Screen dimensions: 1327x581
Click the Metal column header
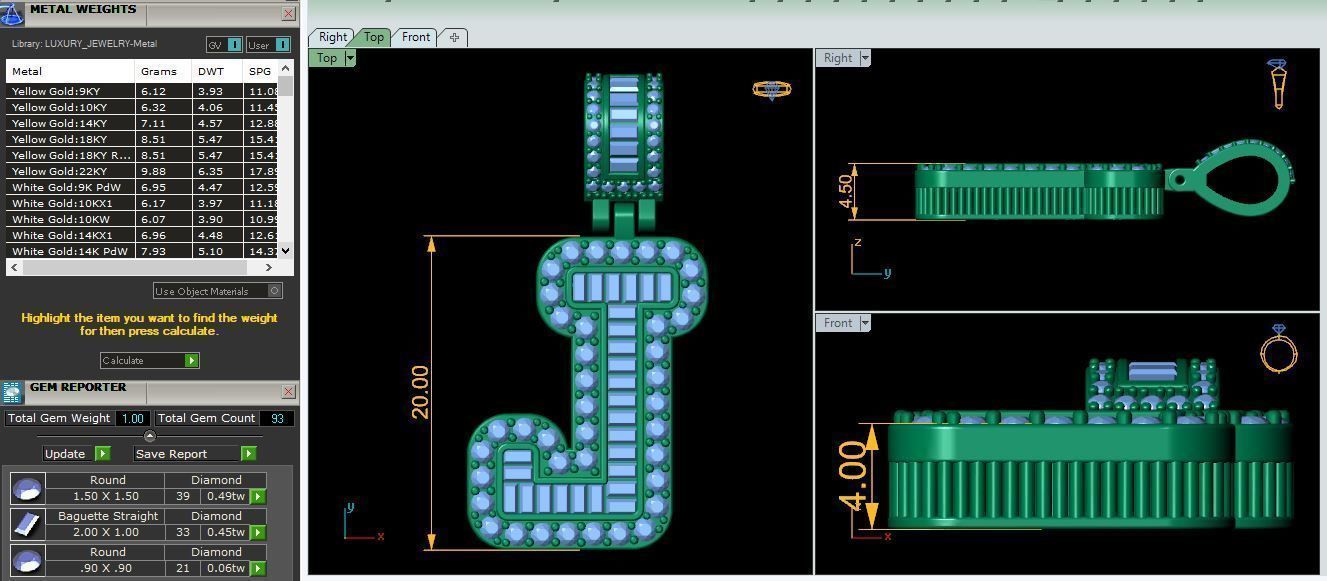[70, 71]
